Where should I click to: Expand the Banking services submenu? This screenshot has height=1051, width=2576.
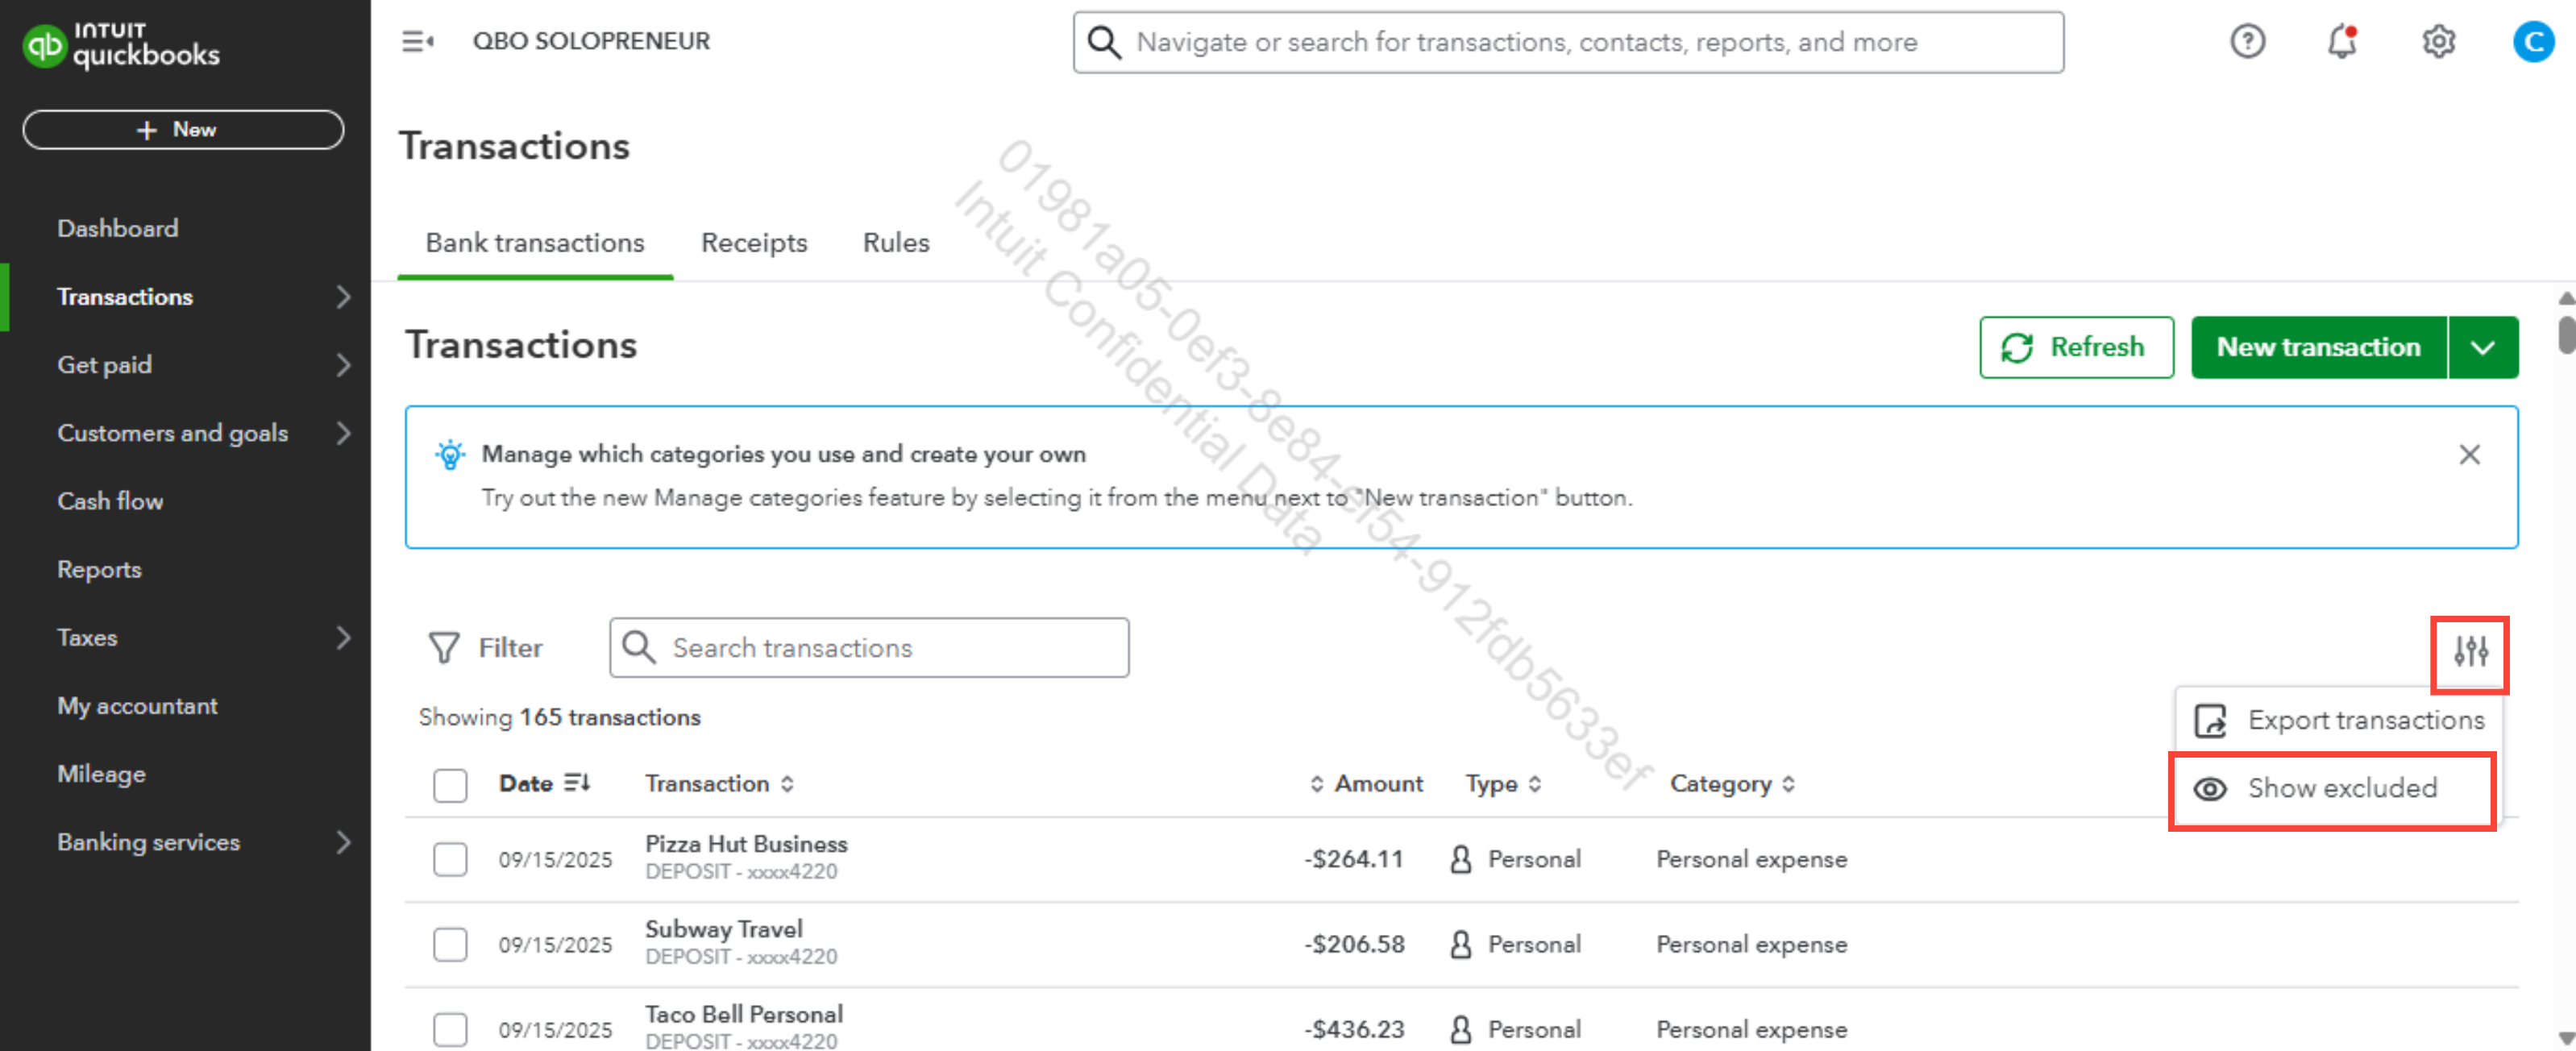[x=342, y=842]
